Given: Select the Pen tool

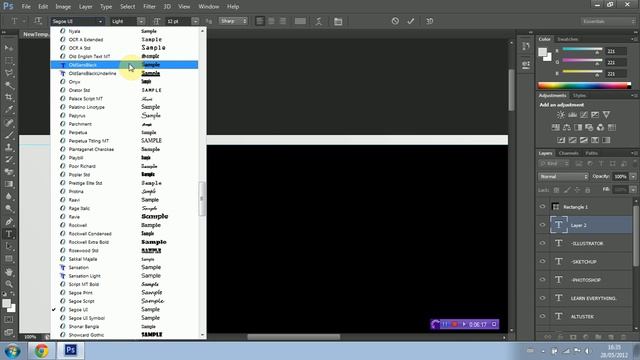Looking at the screenshot, I should (x=9, y=222).
